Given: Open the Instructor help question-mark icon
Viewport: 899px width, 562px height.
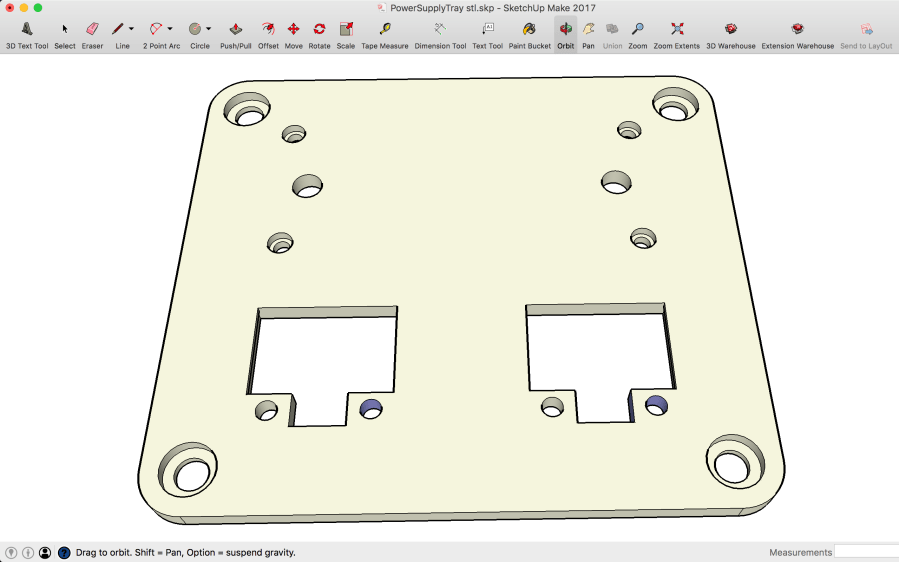Looking at the screenshot, I should 64,552.
